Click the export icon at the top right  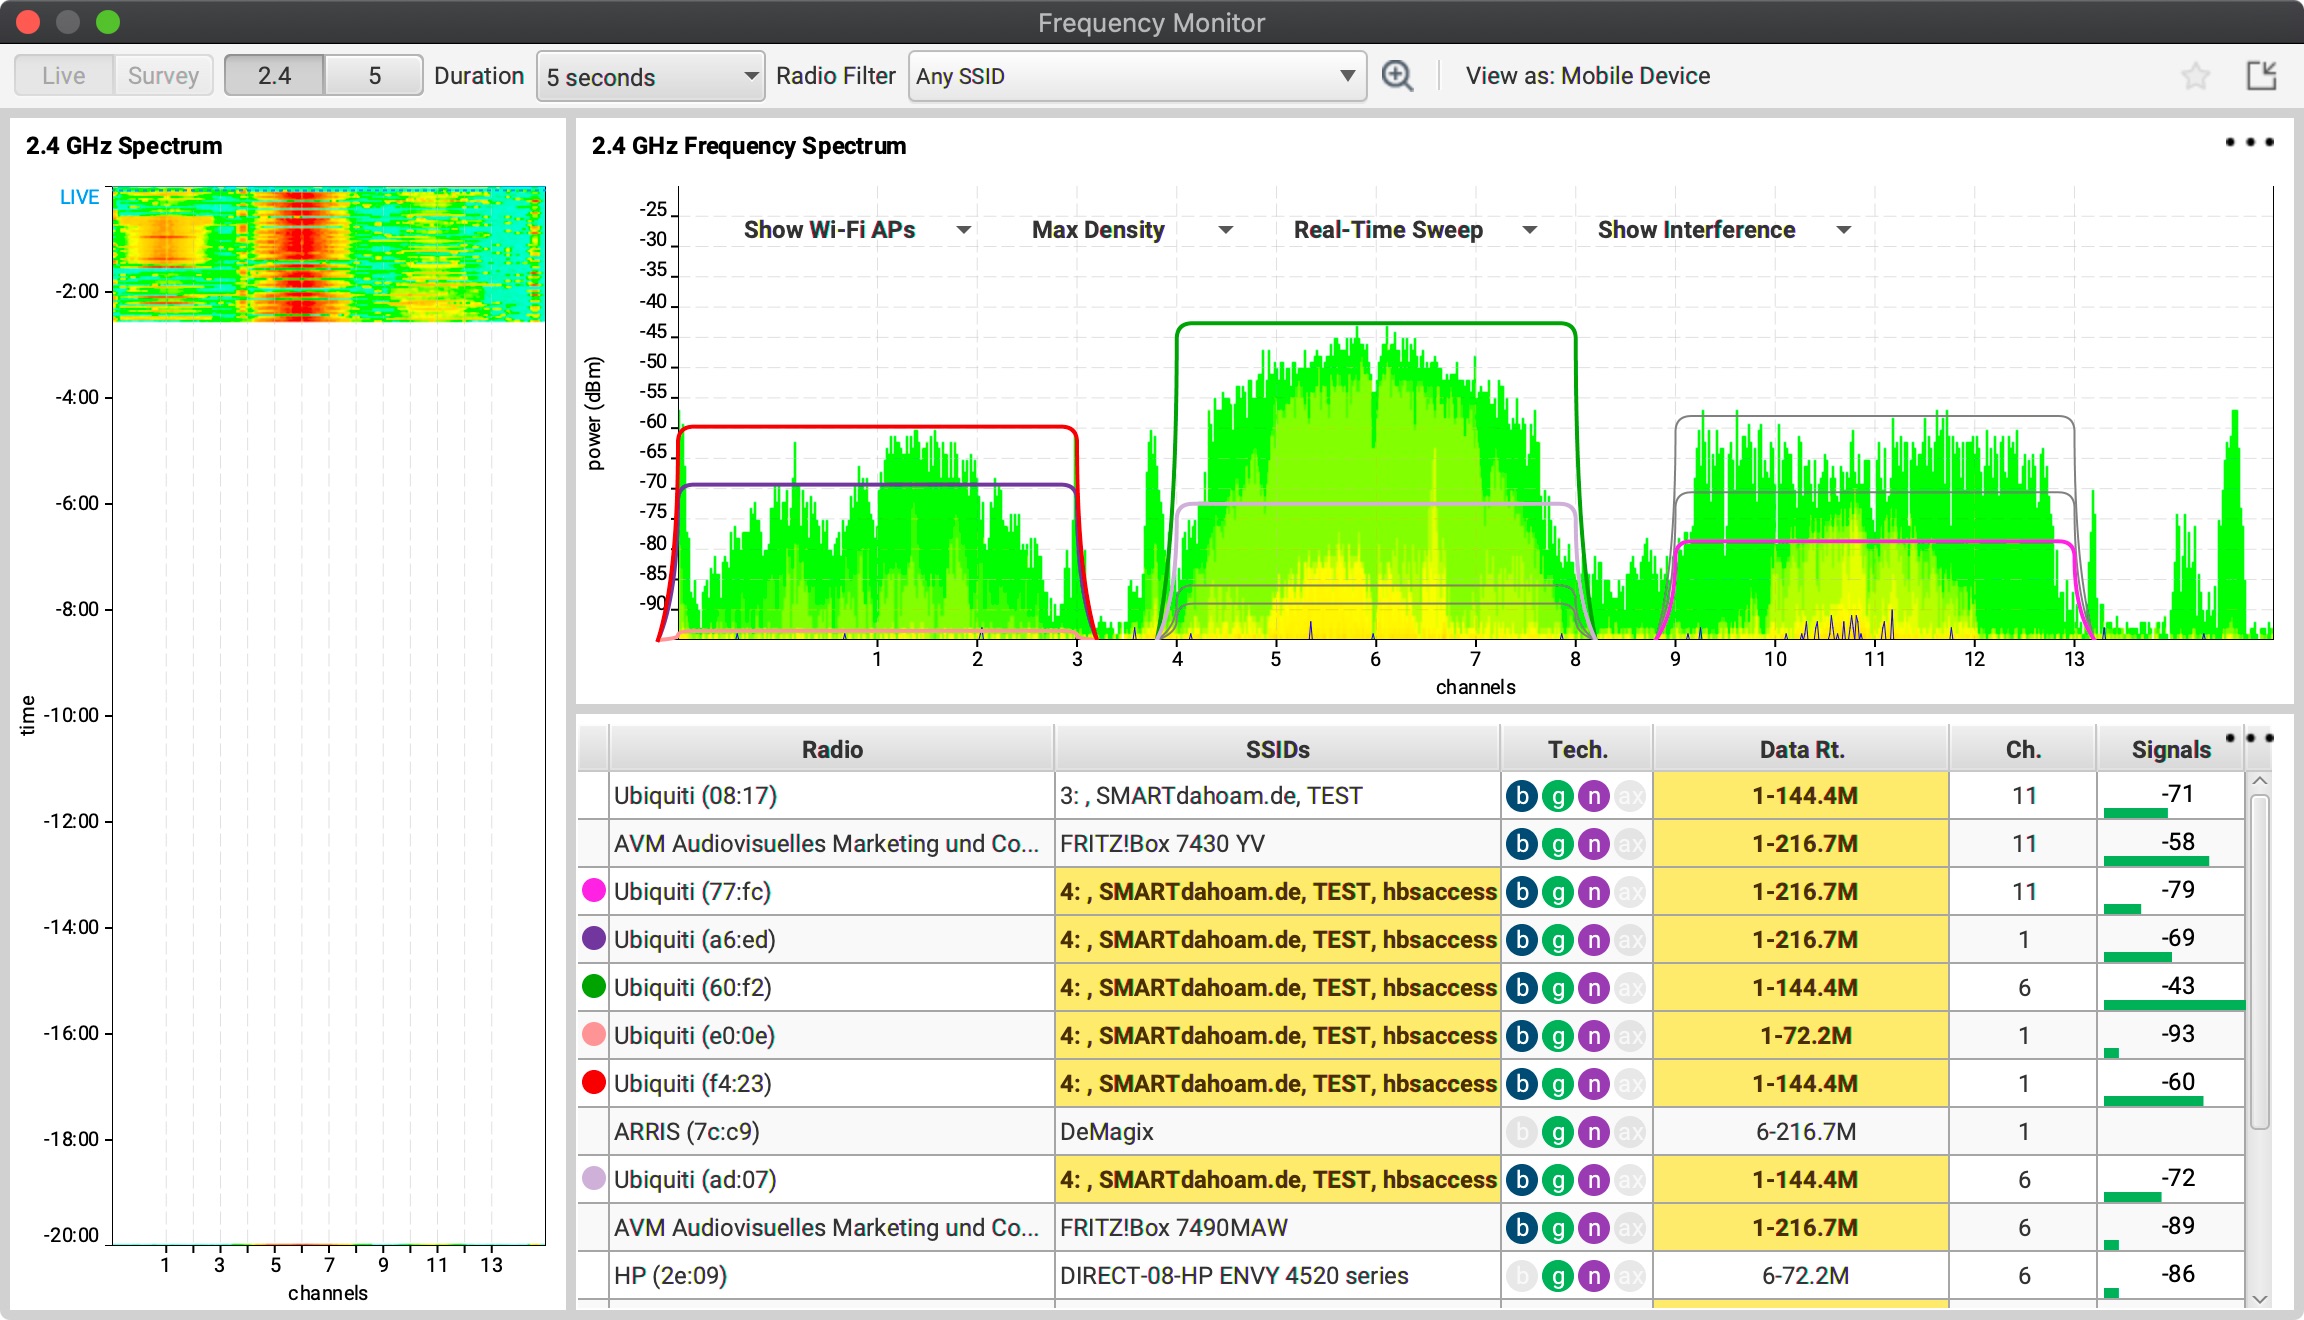[x=2262, y=75]
